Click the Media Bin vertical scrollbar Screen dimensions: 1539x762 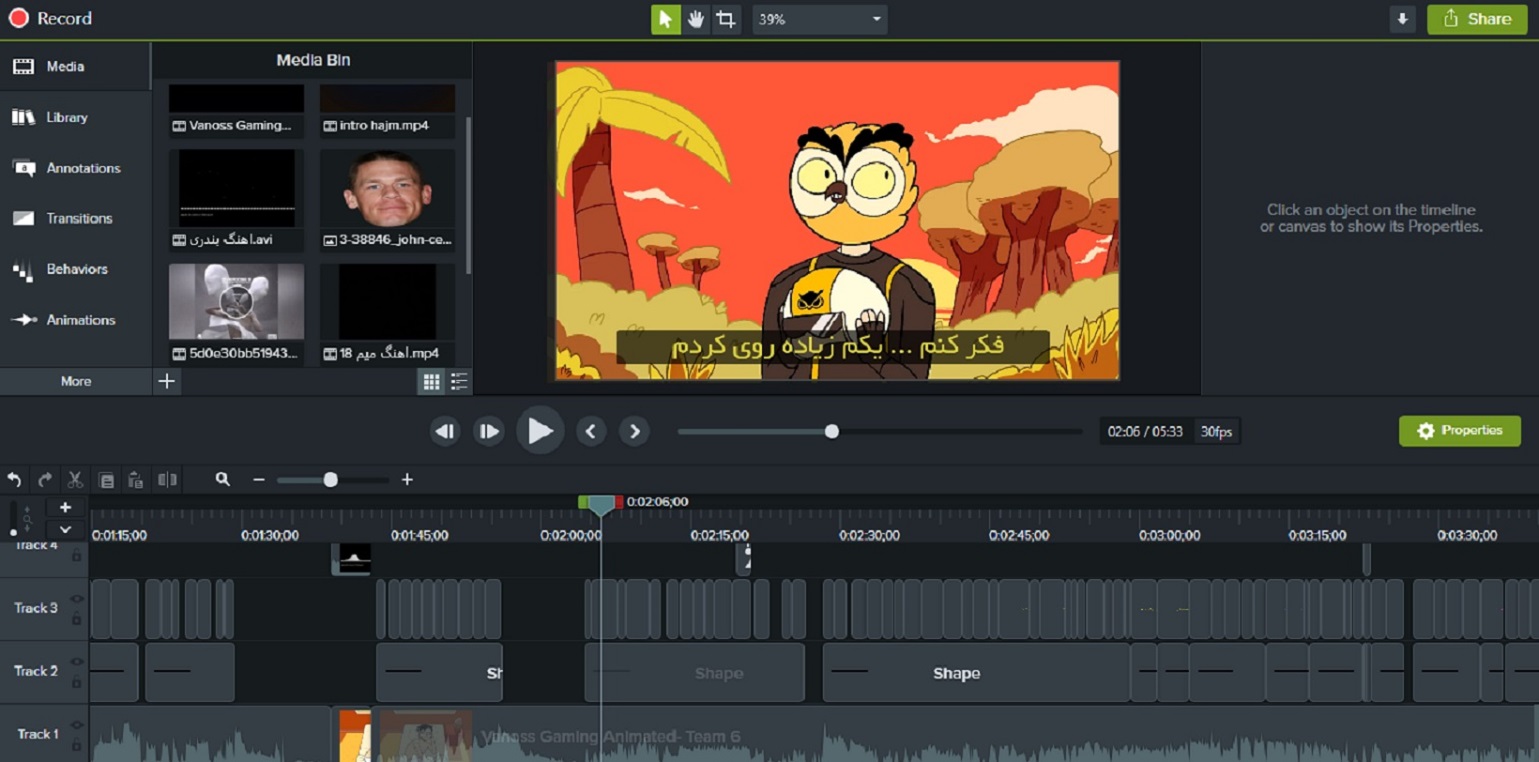pyautogui.click(x=469, y=195)
